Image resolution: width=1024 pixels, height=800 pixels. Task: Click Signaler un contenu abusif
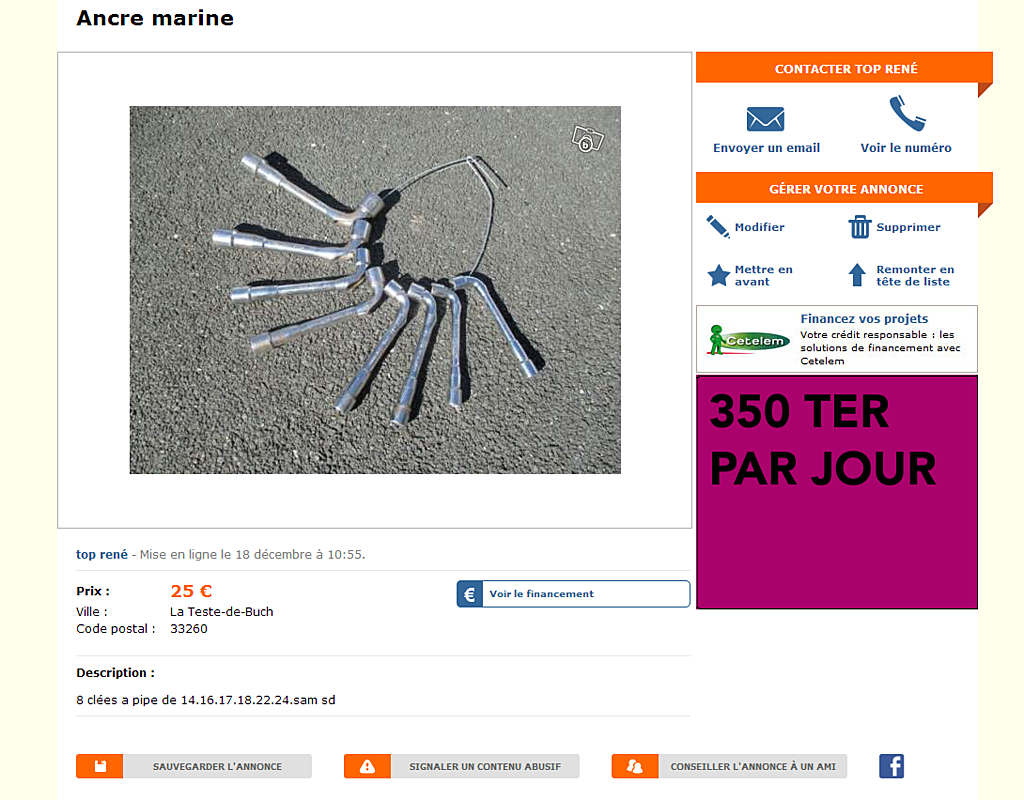click(462, 766)
